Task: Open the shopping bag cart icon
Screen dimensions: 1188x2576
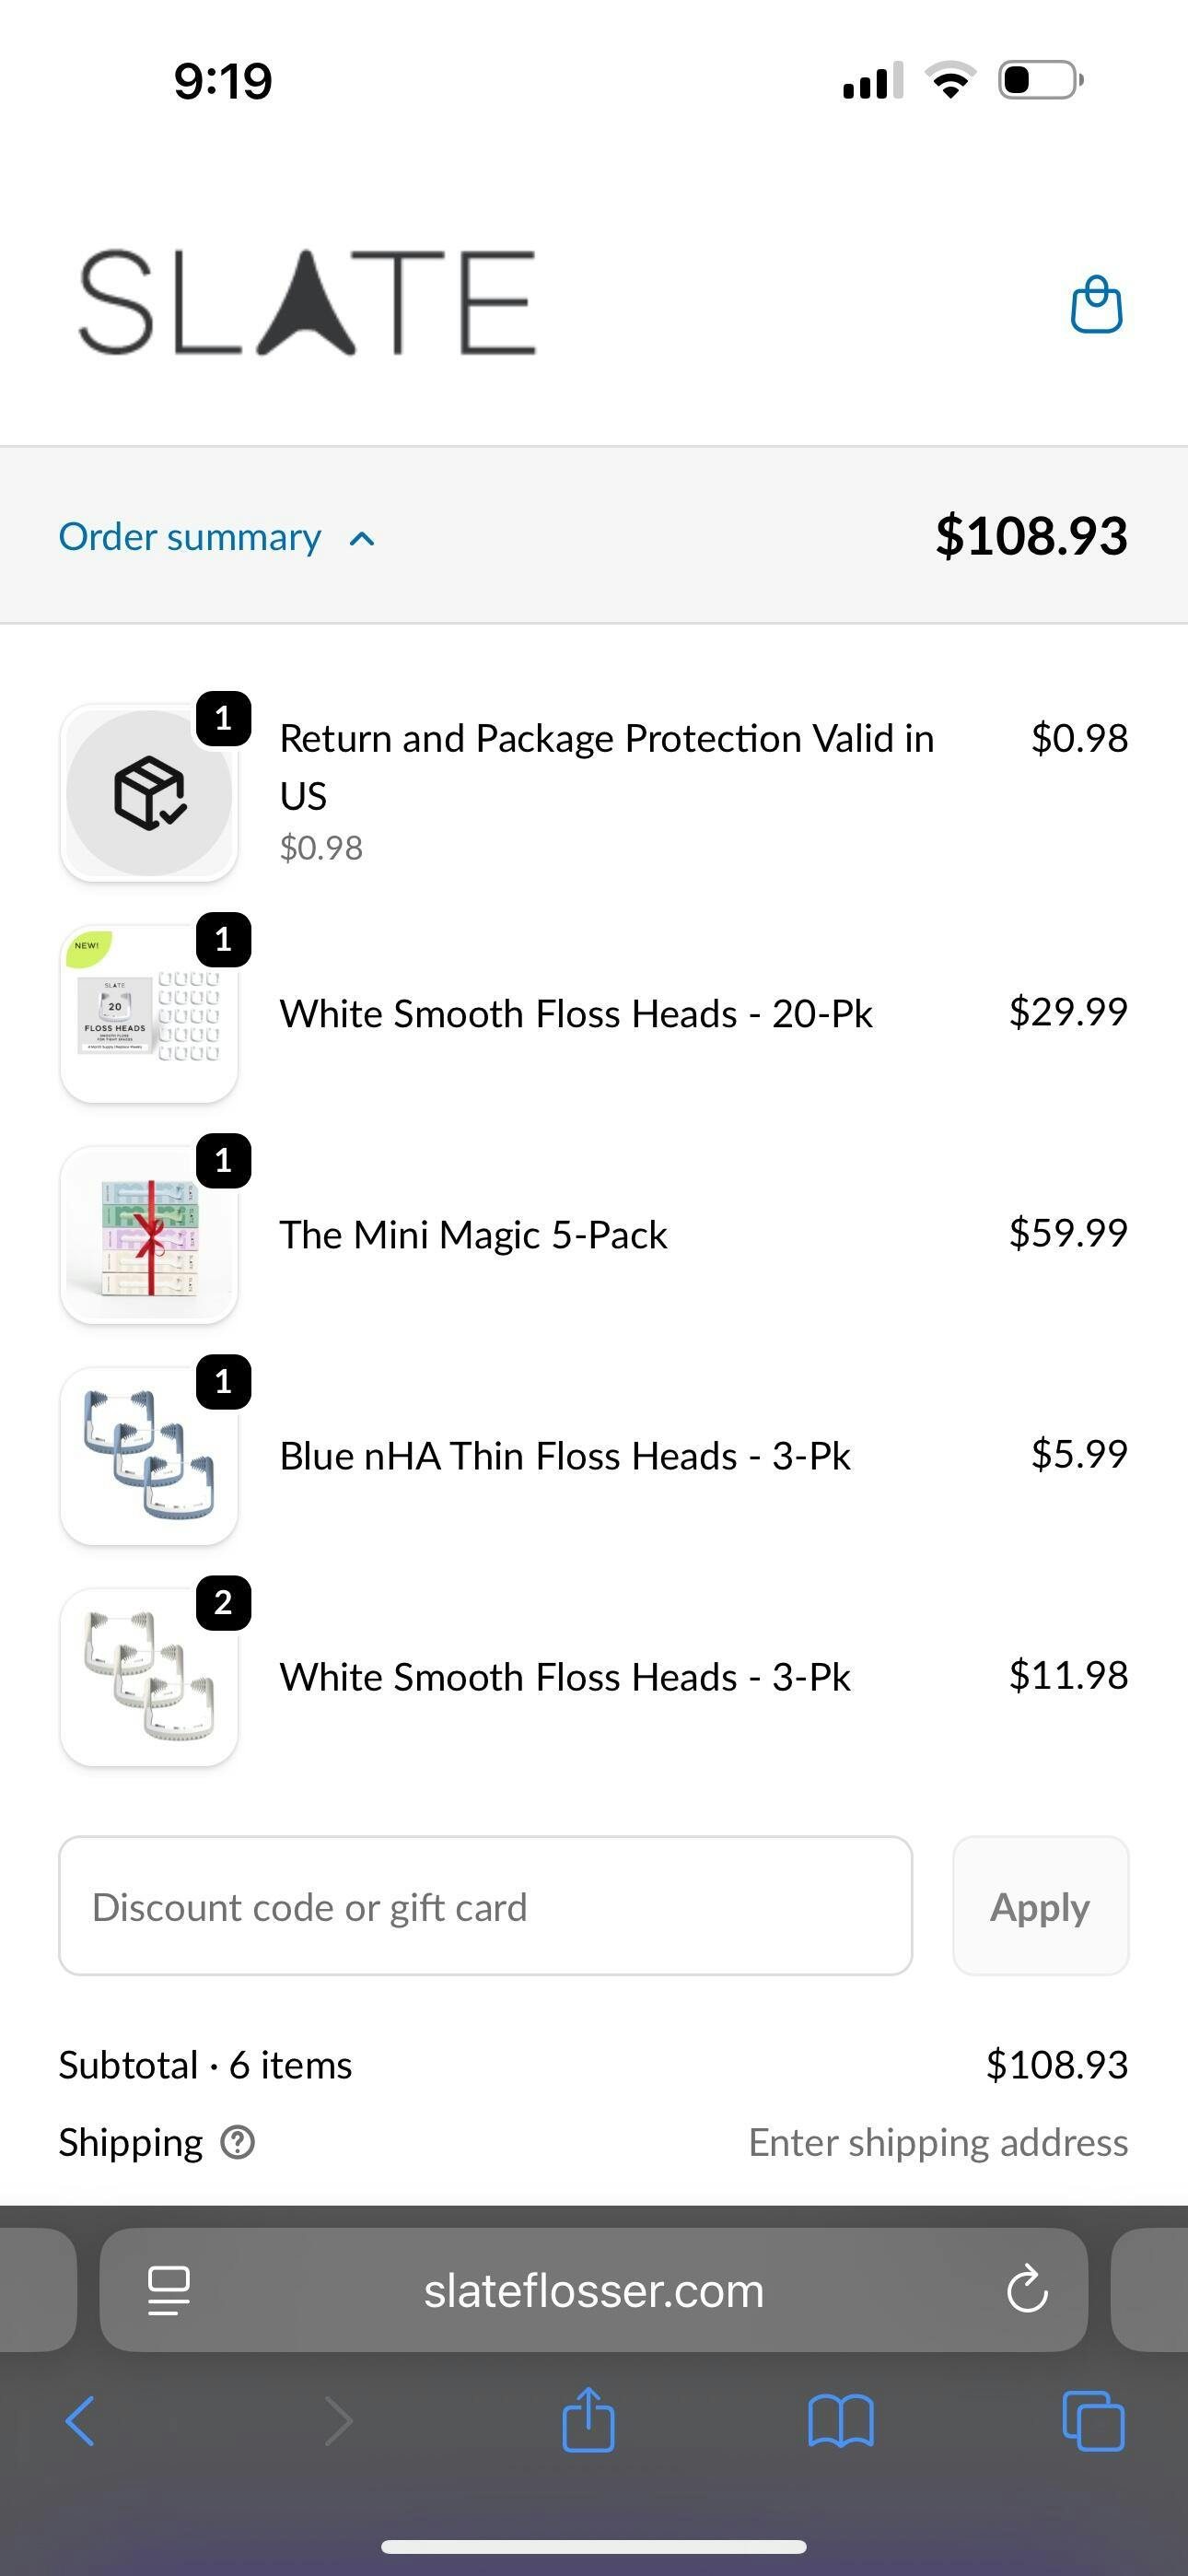Action: 1096,304
